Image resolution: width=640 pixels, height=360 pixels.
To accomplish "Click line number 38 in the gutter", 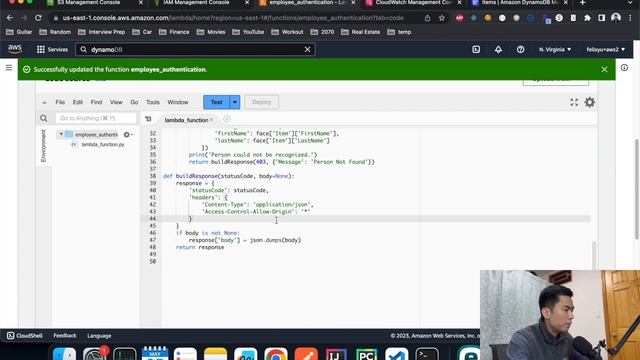I will point(153,176).
